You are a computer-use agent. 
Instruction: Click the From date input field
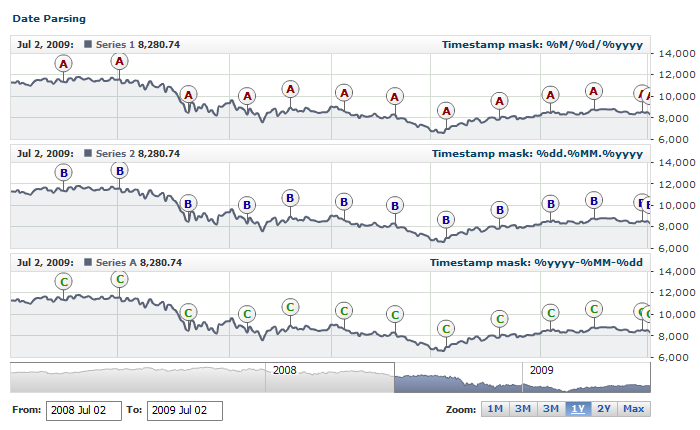[x=83, y=410]
